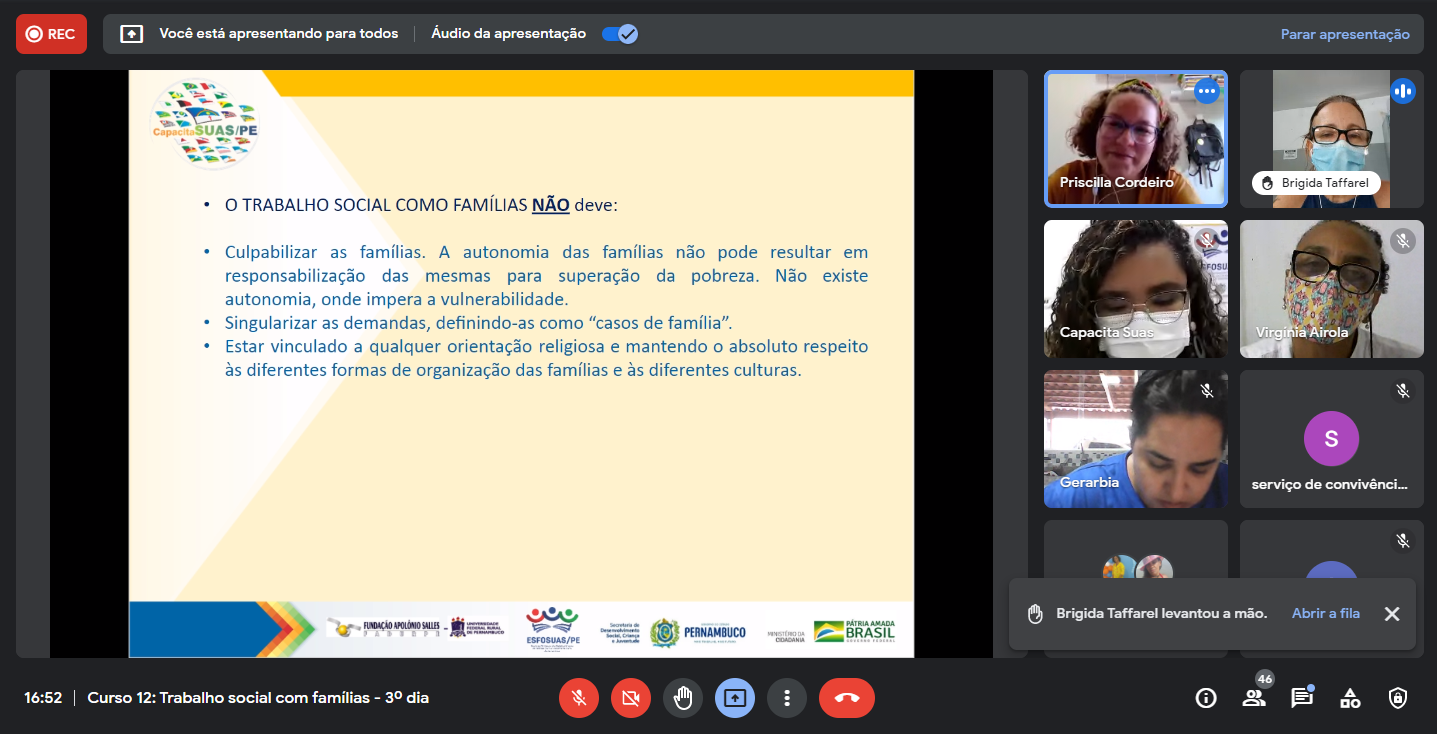This screenshot has height=734, width=1437.
Task: Open host controls lock icon
Action: (1398, 698)
